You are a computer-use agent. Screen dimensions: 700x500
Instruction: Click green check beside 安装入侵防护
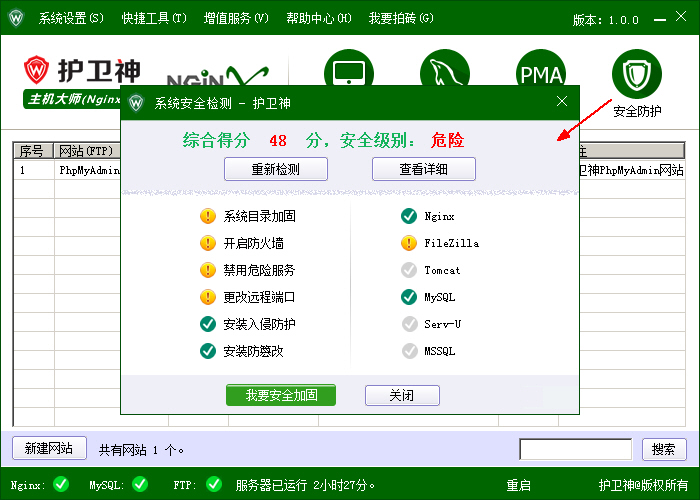point(208,324)
